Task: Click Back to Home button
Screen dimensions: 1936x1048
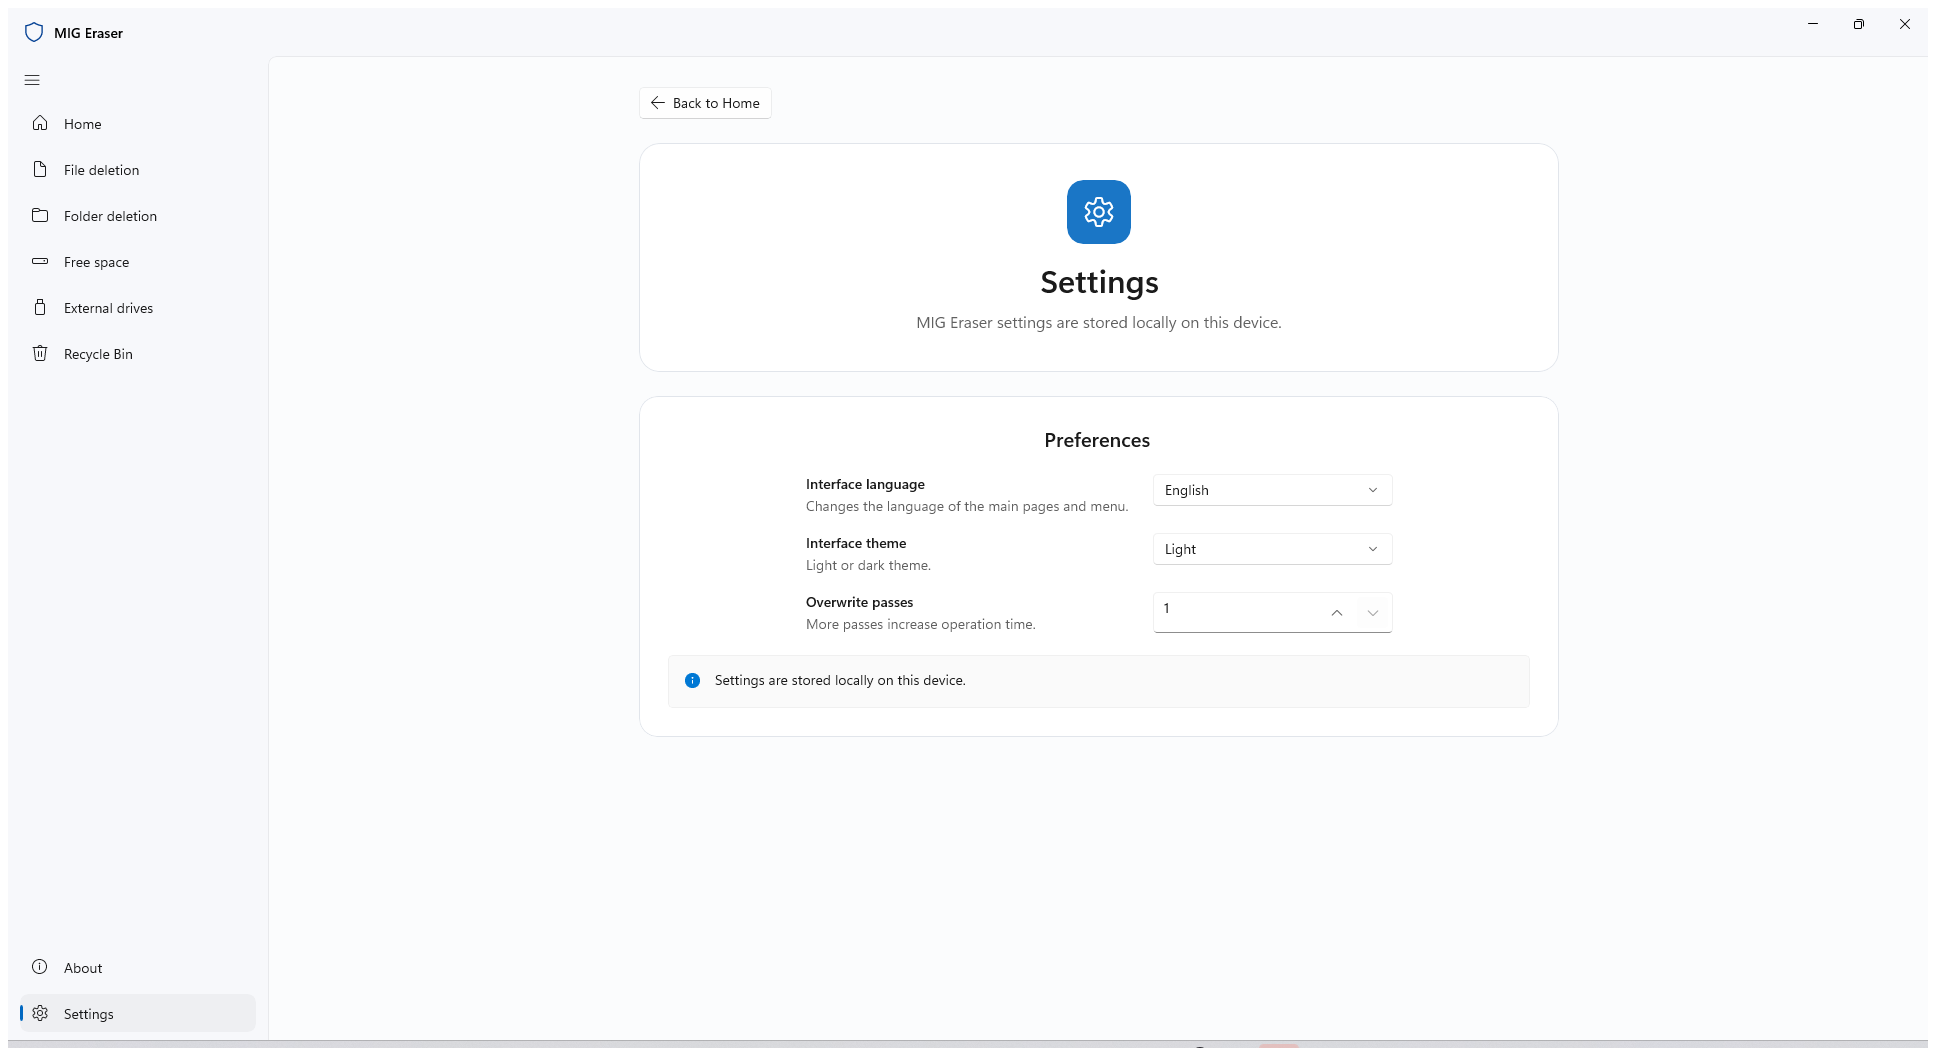Action: (705, 103)
